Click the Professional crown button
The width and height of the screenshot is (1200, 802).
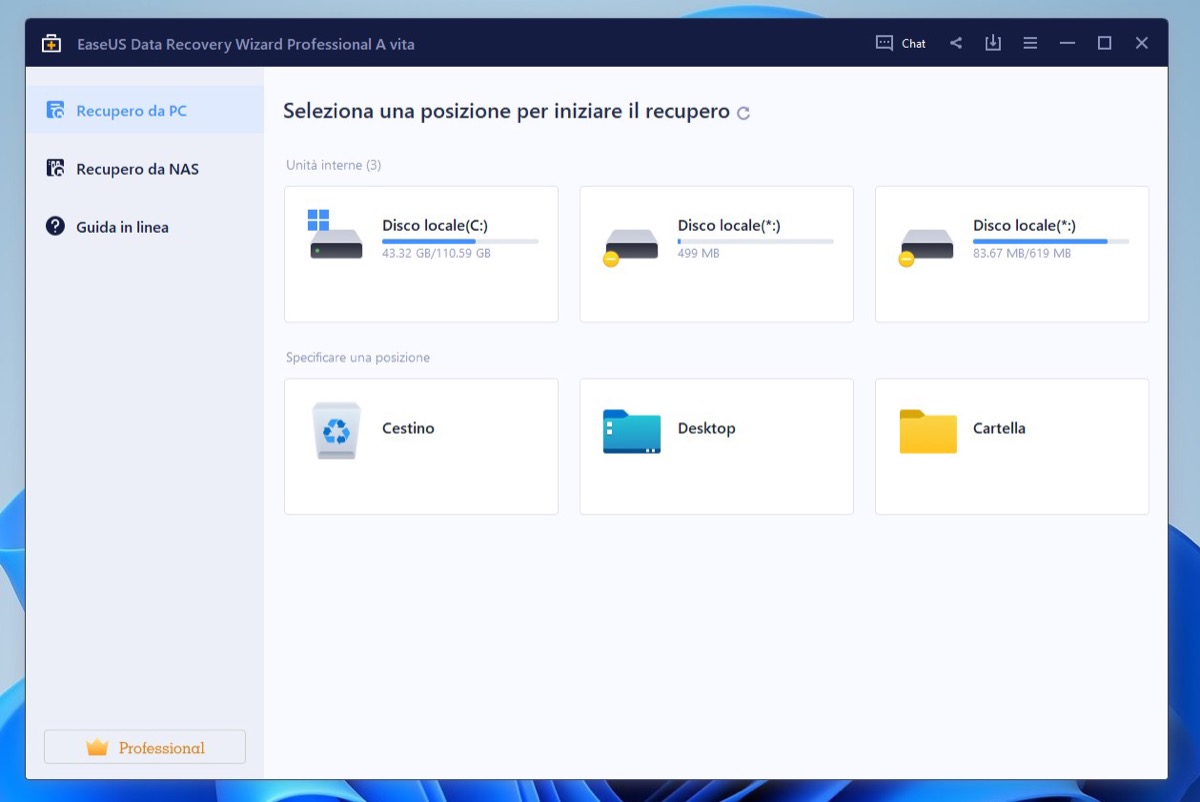pyautogui.click(x=145, y=747)
